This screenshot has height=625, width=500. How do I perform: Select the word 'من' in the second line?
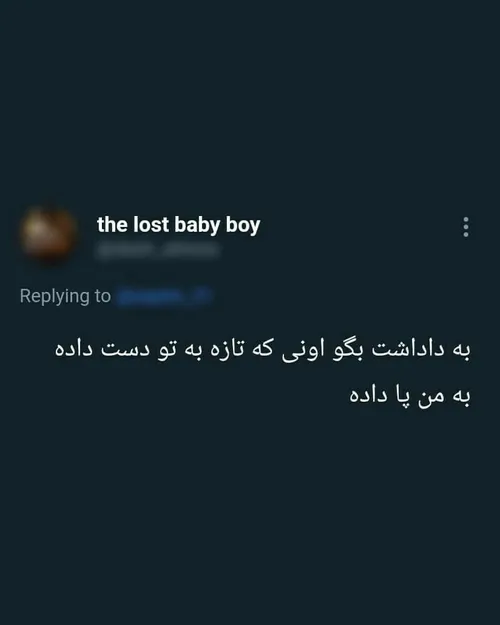(x=431, y=397)
